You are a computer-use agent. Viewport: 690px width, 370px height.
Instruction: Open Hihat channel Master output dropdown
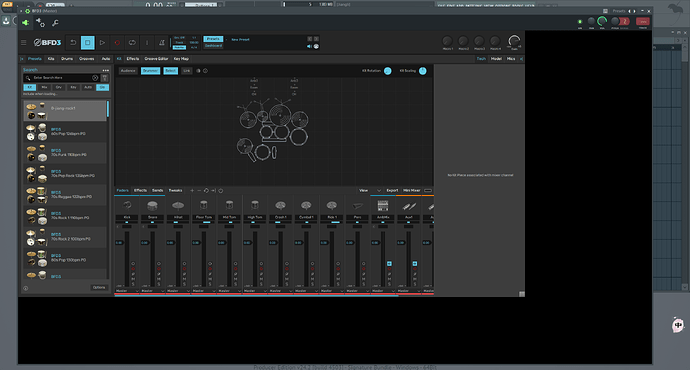178,291
